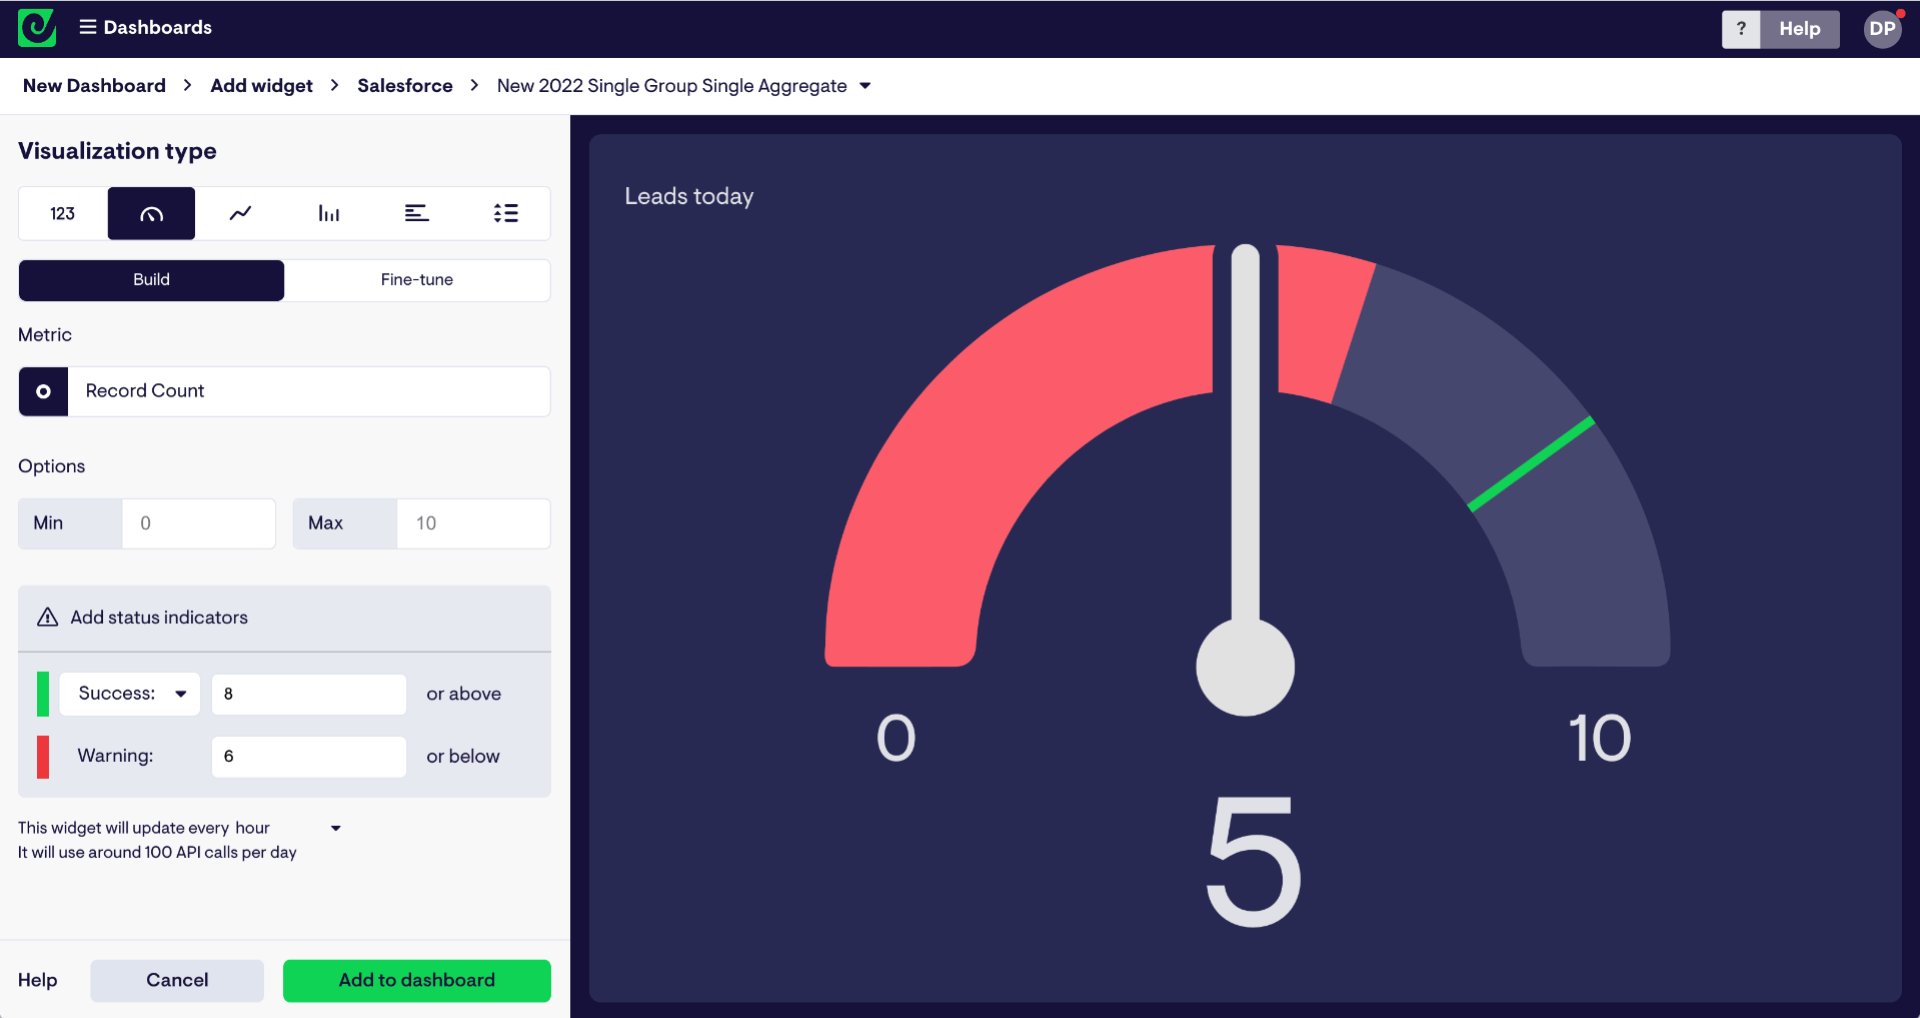This screenshot has height=1018, width=1920.
Task: Click the Geckoboard logo icon
Action: point(37,28)
